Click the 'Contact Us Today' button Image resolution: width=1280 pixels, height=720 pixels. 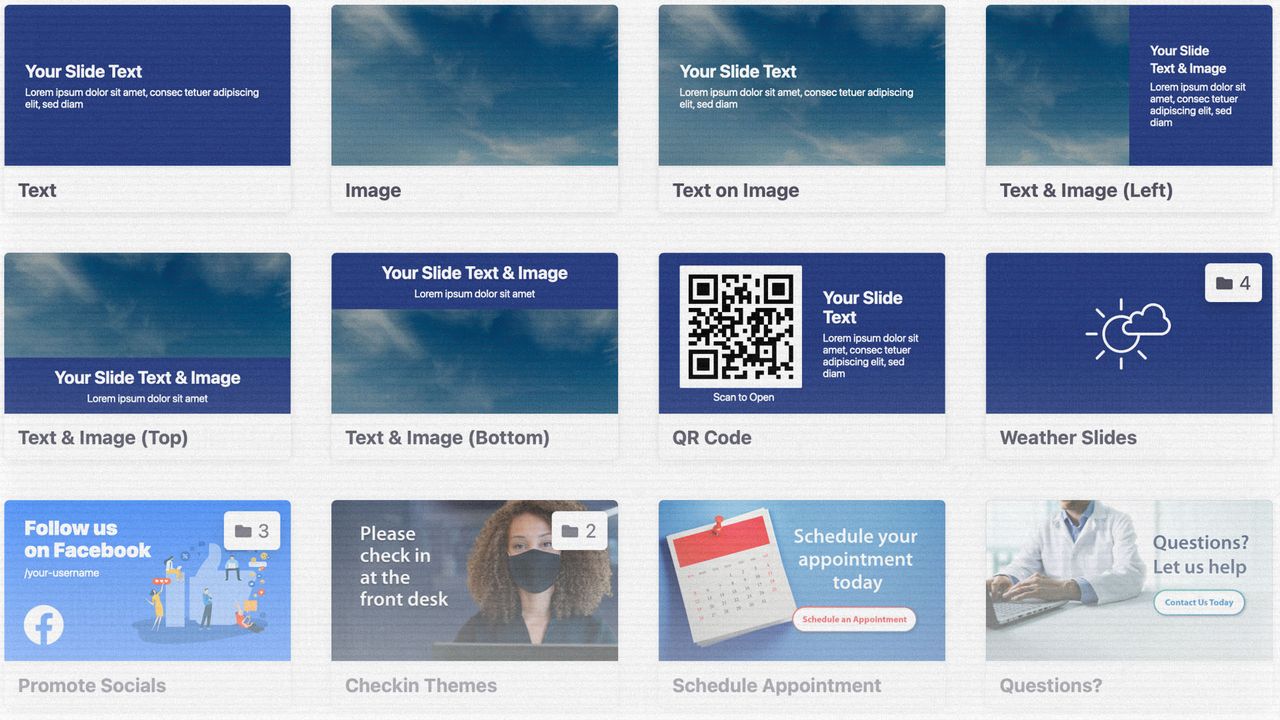tap(1199, 602)
